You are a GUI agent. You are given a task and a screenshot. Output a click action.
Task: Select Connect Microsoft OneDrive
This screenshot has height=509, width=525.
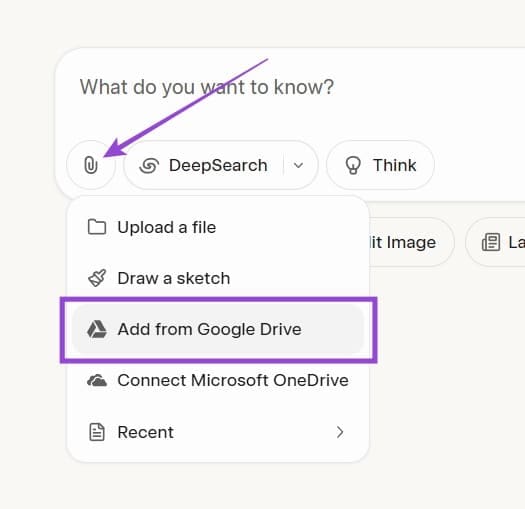[x=218, y=380]
